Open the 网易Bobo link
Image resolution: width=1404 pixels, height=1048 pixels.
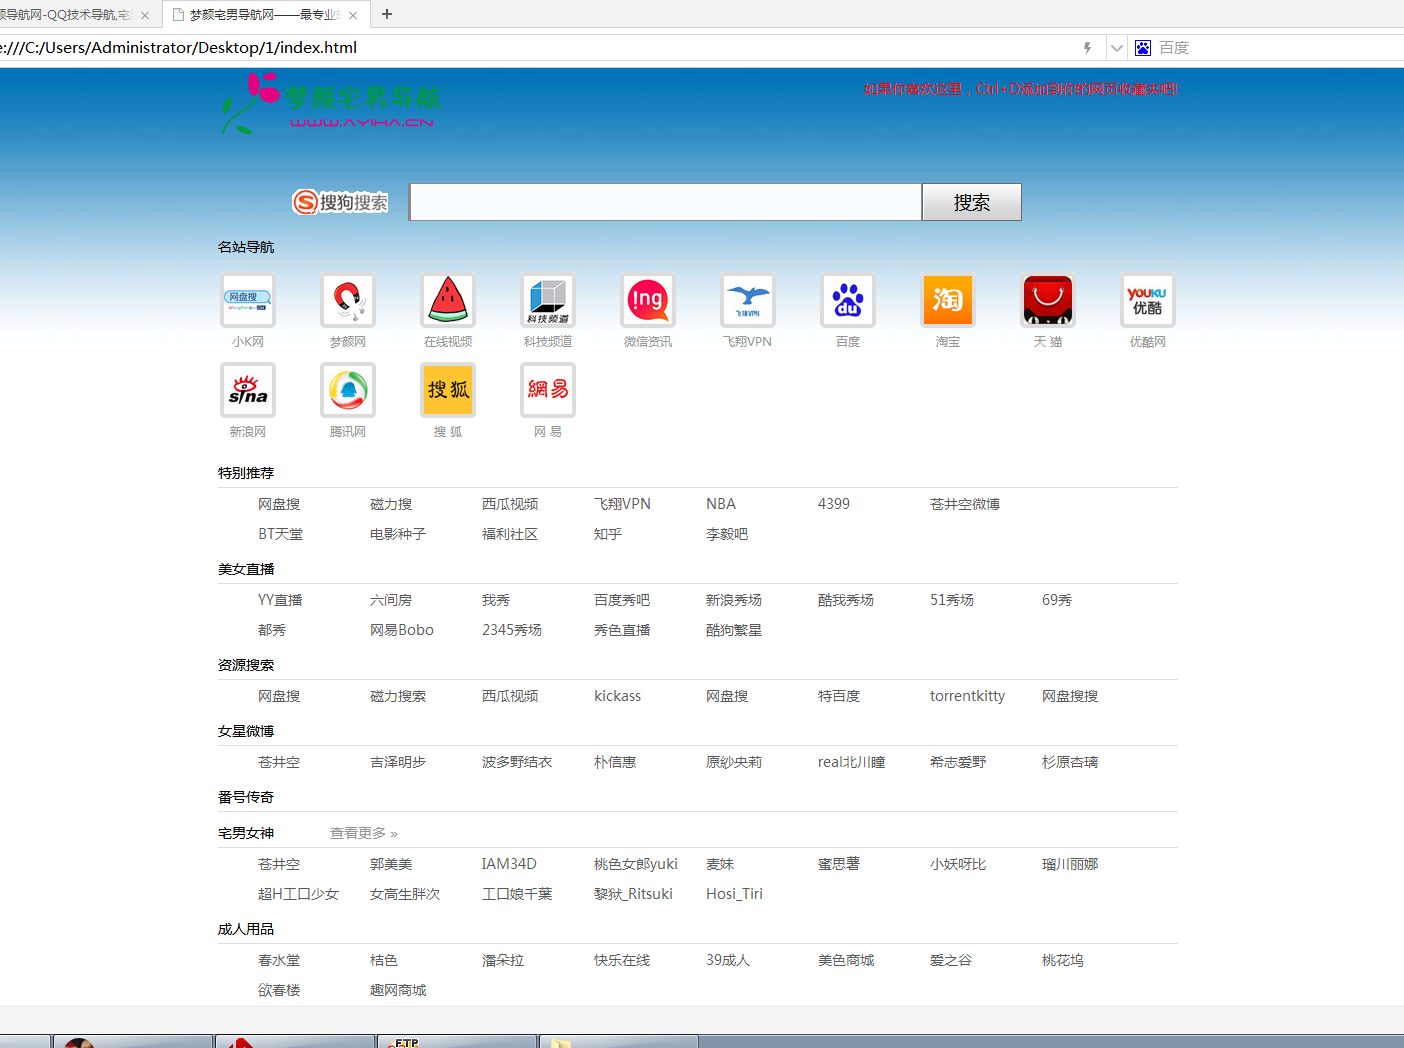[x=402, y=630]
